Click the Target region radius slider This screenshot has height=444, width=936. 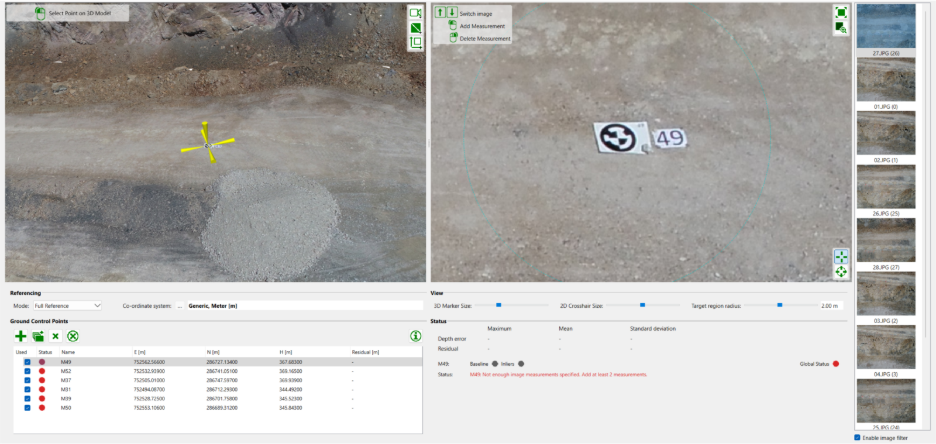[779, 304]
